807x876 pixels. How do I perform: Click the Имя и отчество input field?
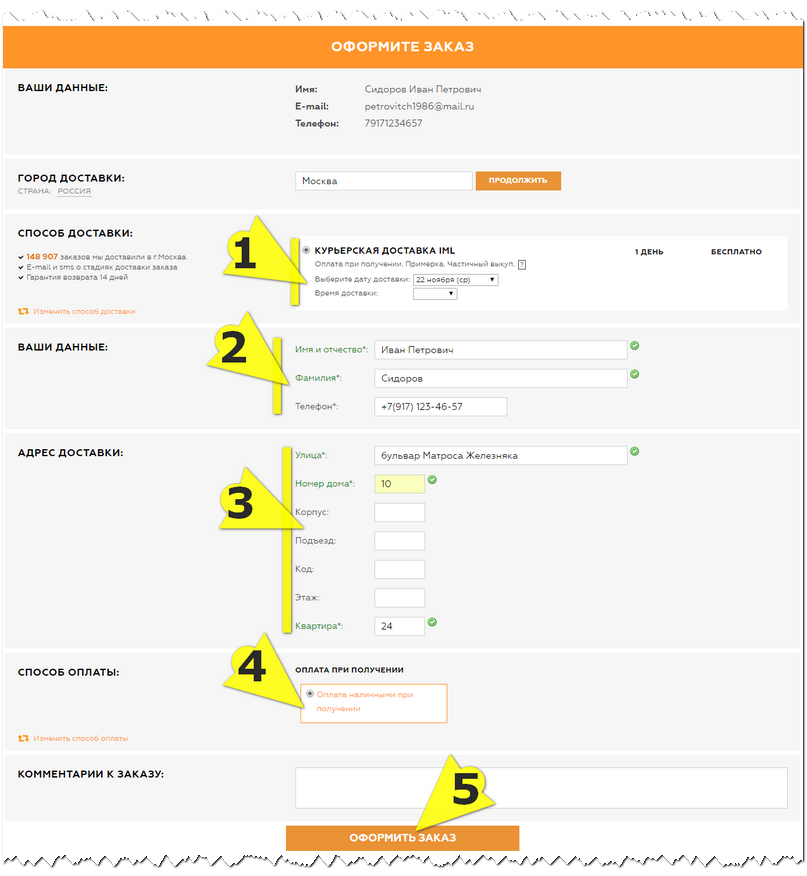(501, 350)
